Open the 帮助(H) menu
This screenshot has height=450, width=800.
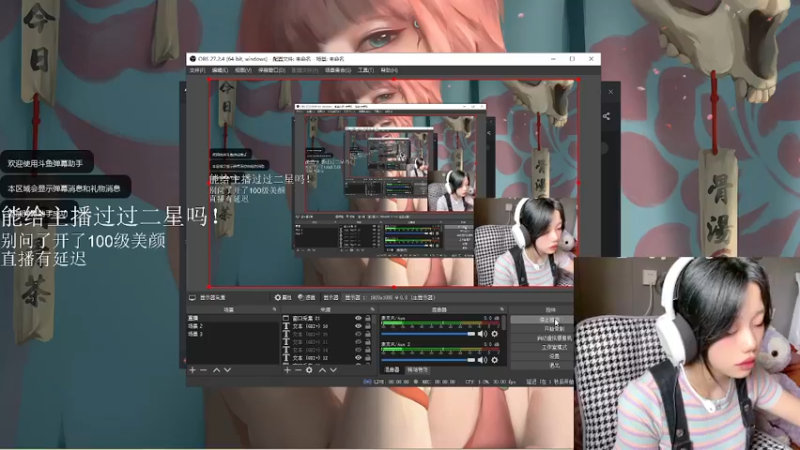(x=389, y=70)
